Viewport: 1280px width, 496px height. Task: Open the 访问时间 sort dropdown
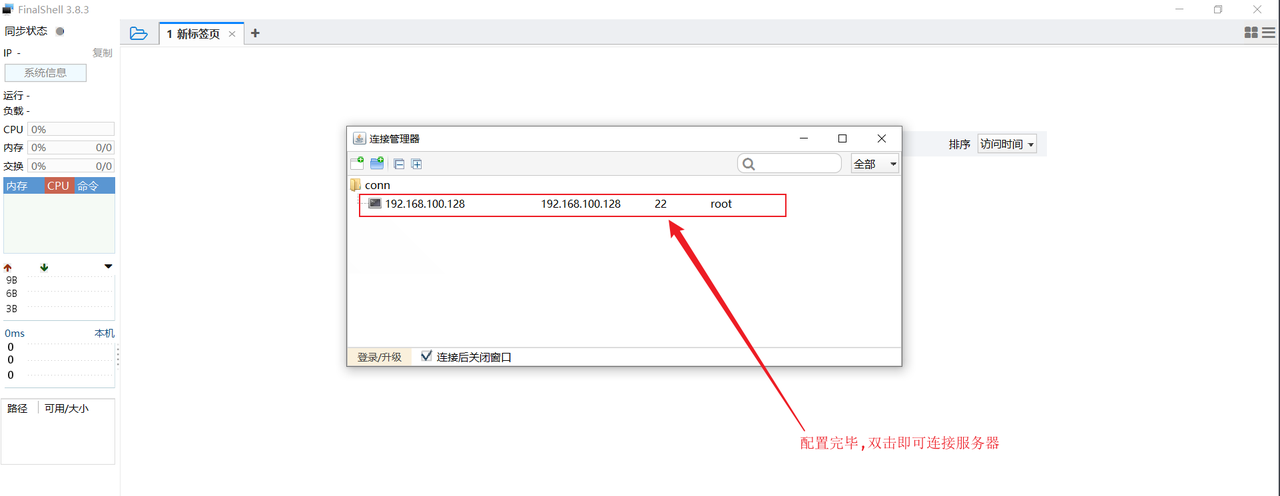tap(1007, 144)
